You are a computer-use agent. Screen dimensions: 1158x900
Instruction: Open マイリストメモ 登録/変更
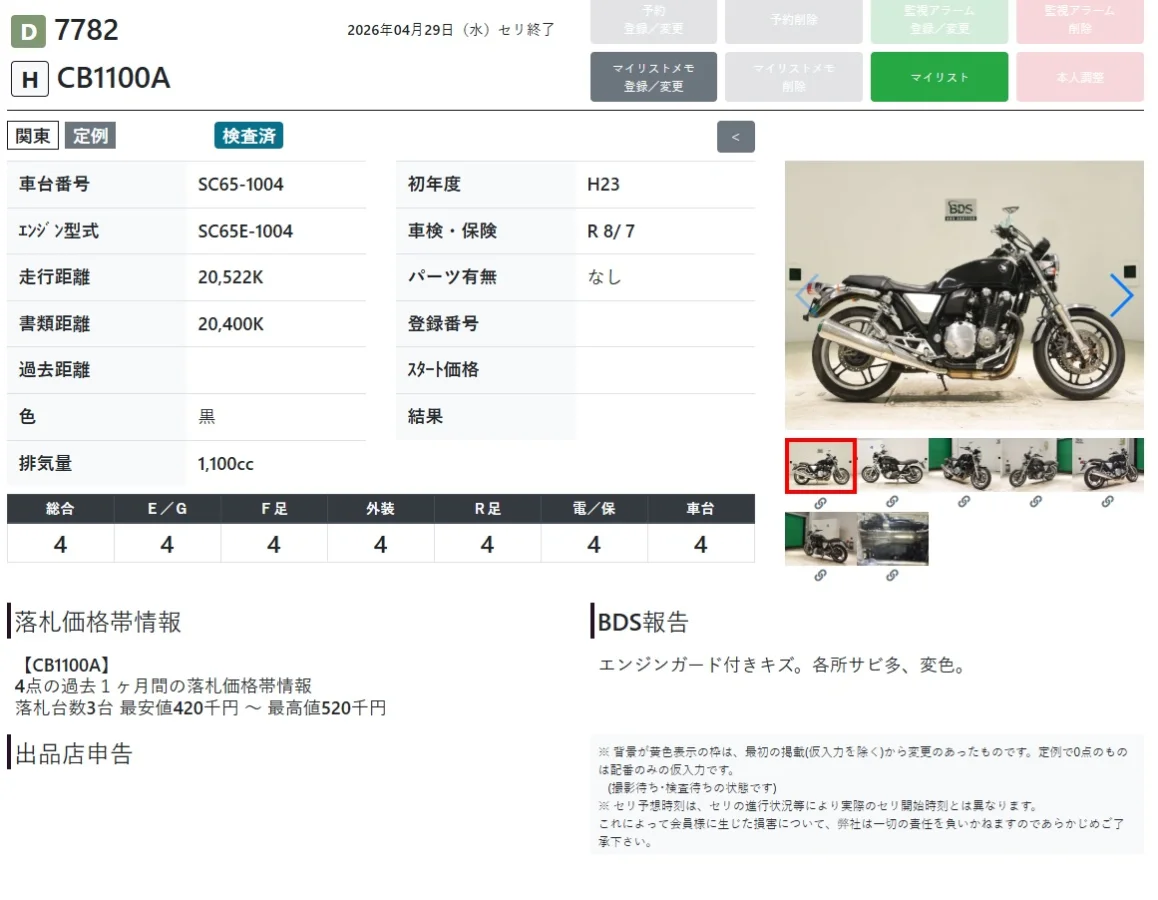point(653,77)
